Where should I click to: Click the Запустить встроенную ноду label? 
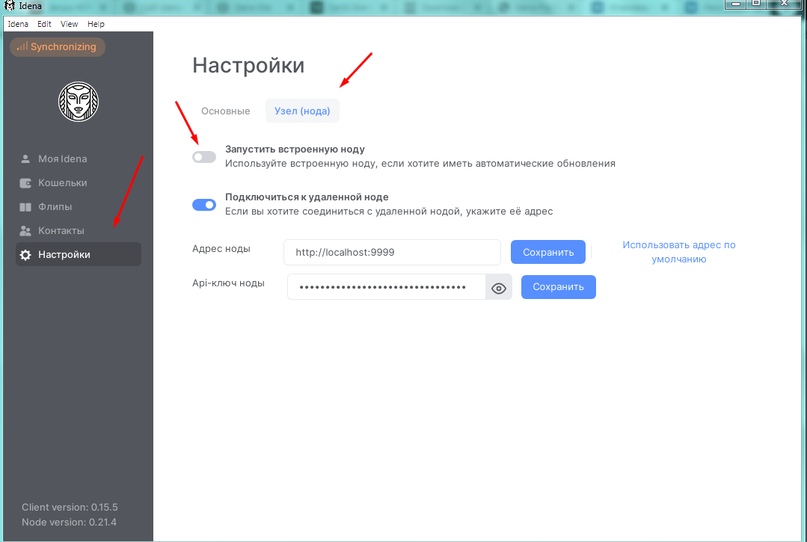[x=295, y=149]
